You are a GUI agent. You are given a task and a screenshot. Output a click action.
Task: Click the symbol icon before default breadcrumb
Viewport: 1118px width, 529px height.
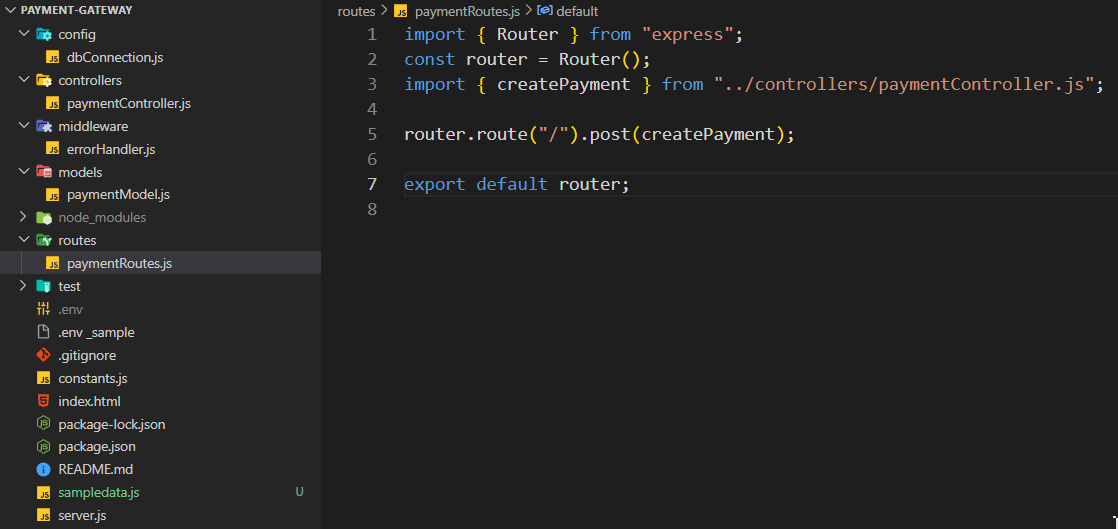(x=545, y=11)
